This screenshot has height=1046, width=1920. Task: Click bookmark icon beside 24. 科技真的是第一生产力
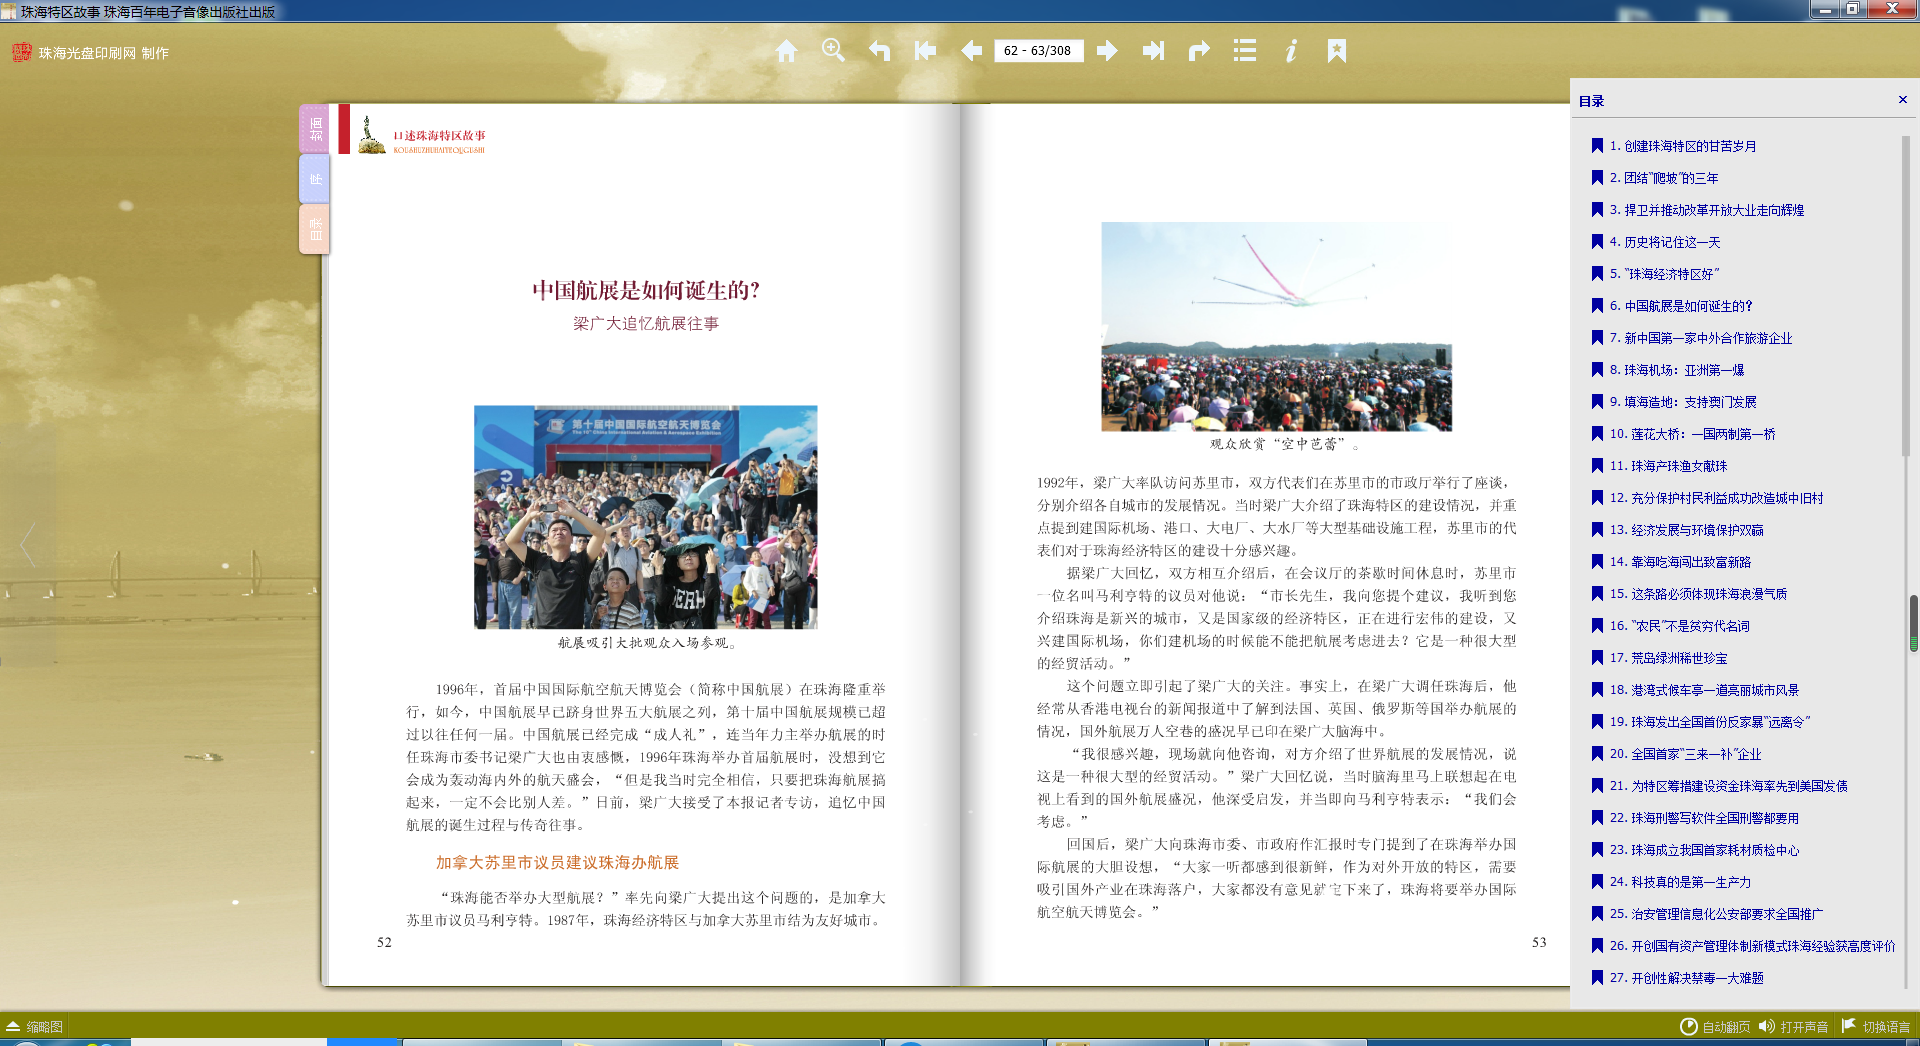tap(1597, 882)
